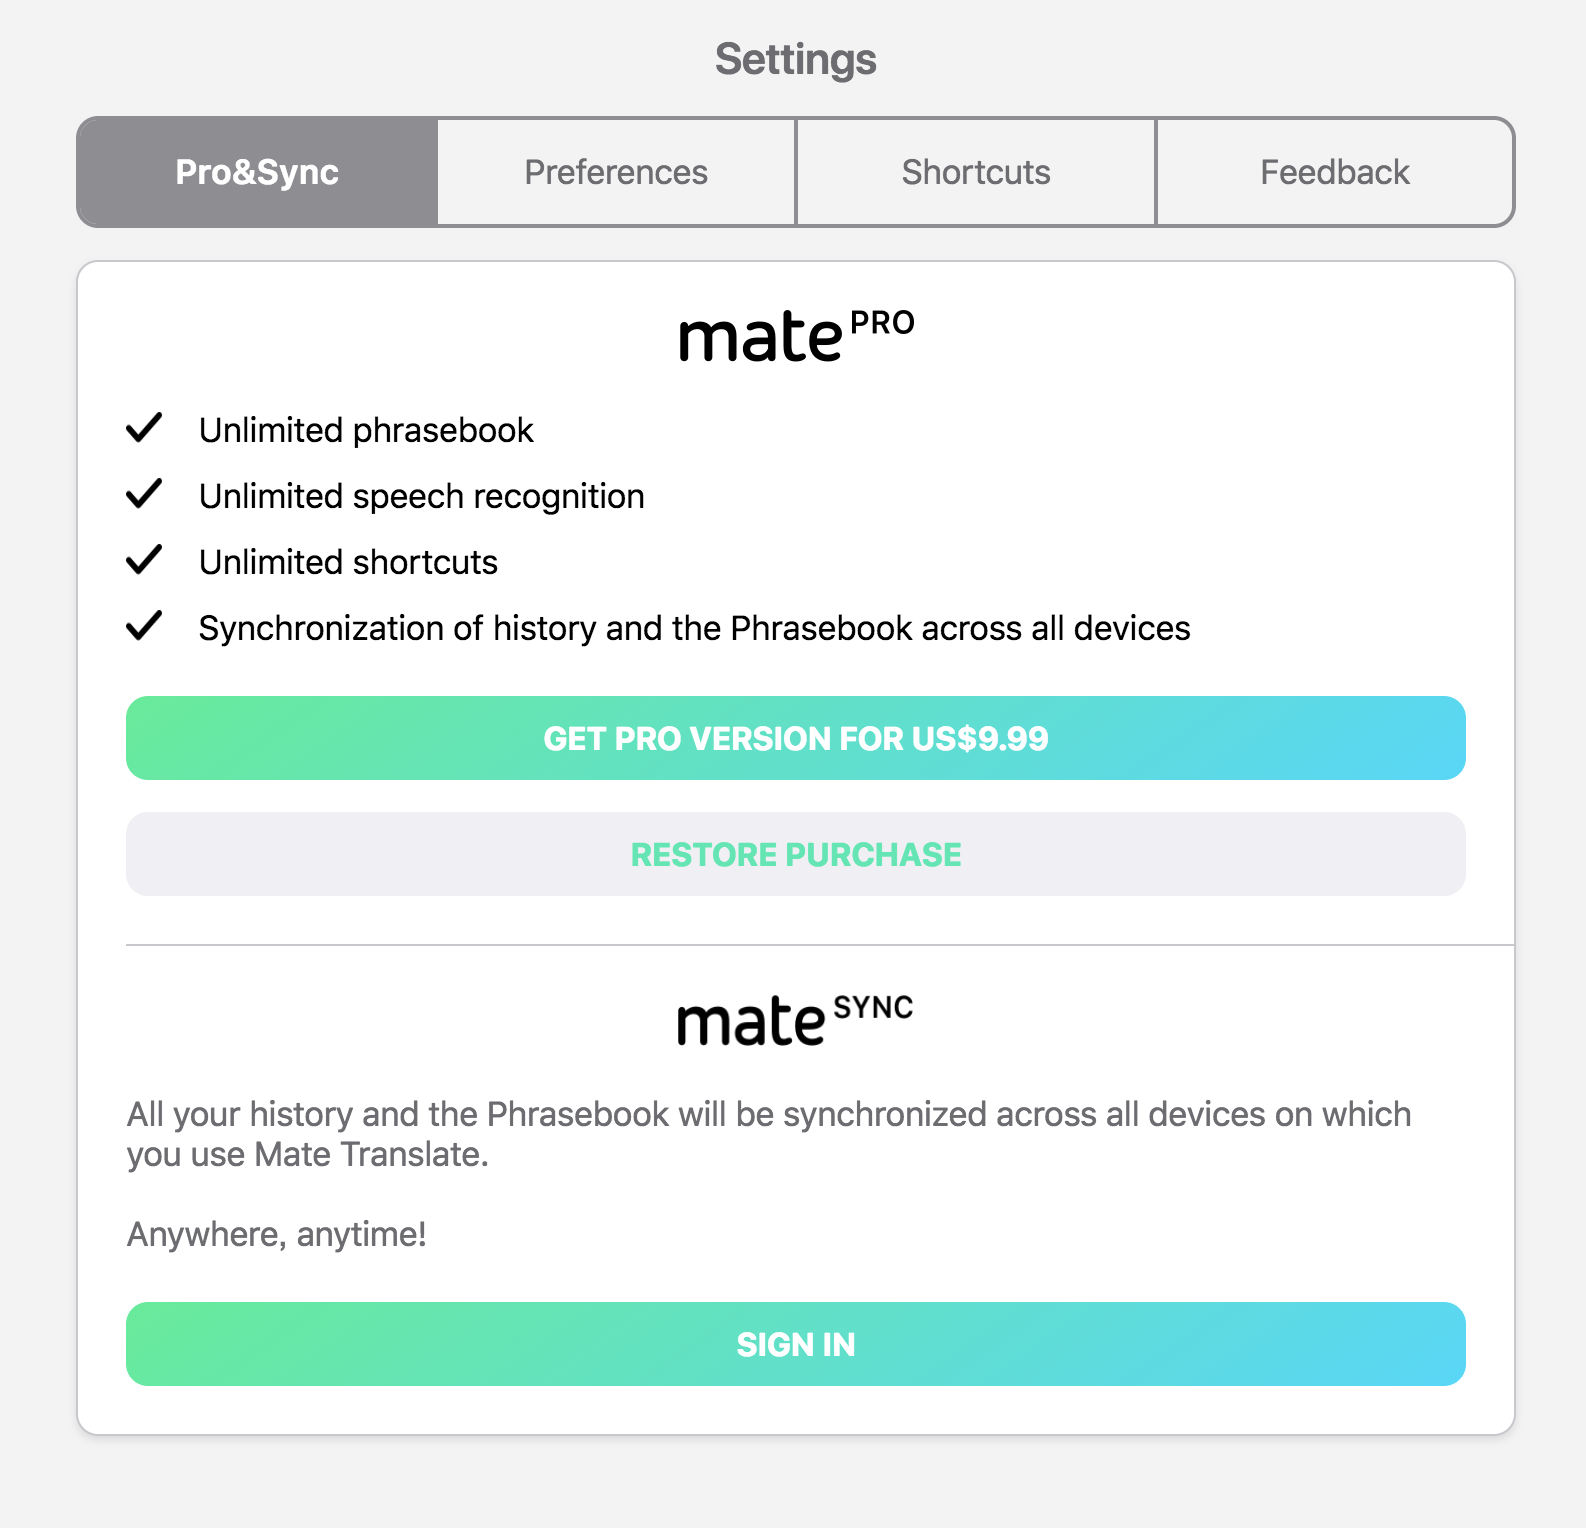Click the mate SYNC logo
The width and height of the screenshot is (1586, 1528).
[795, 1019]
